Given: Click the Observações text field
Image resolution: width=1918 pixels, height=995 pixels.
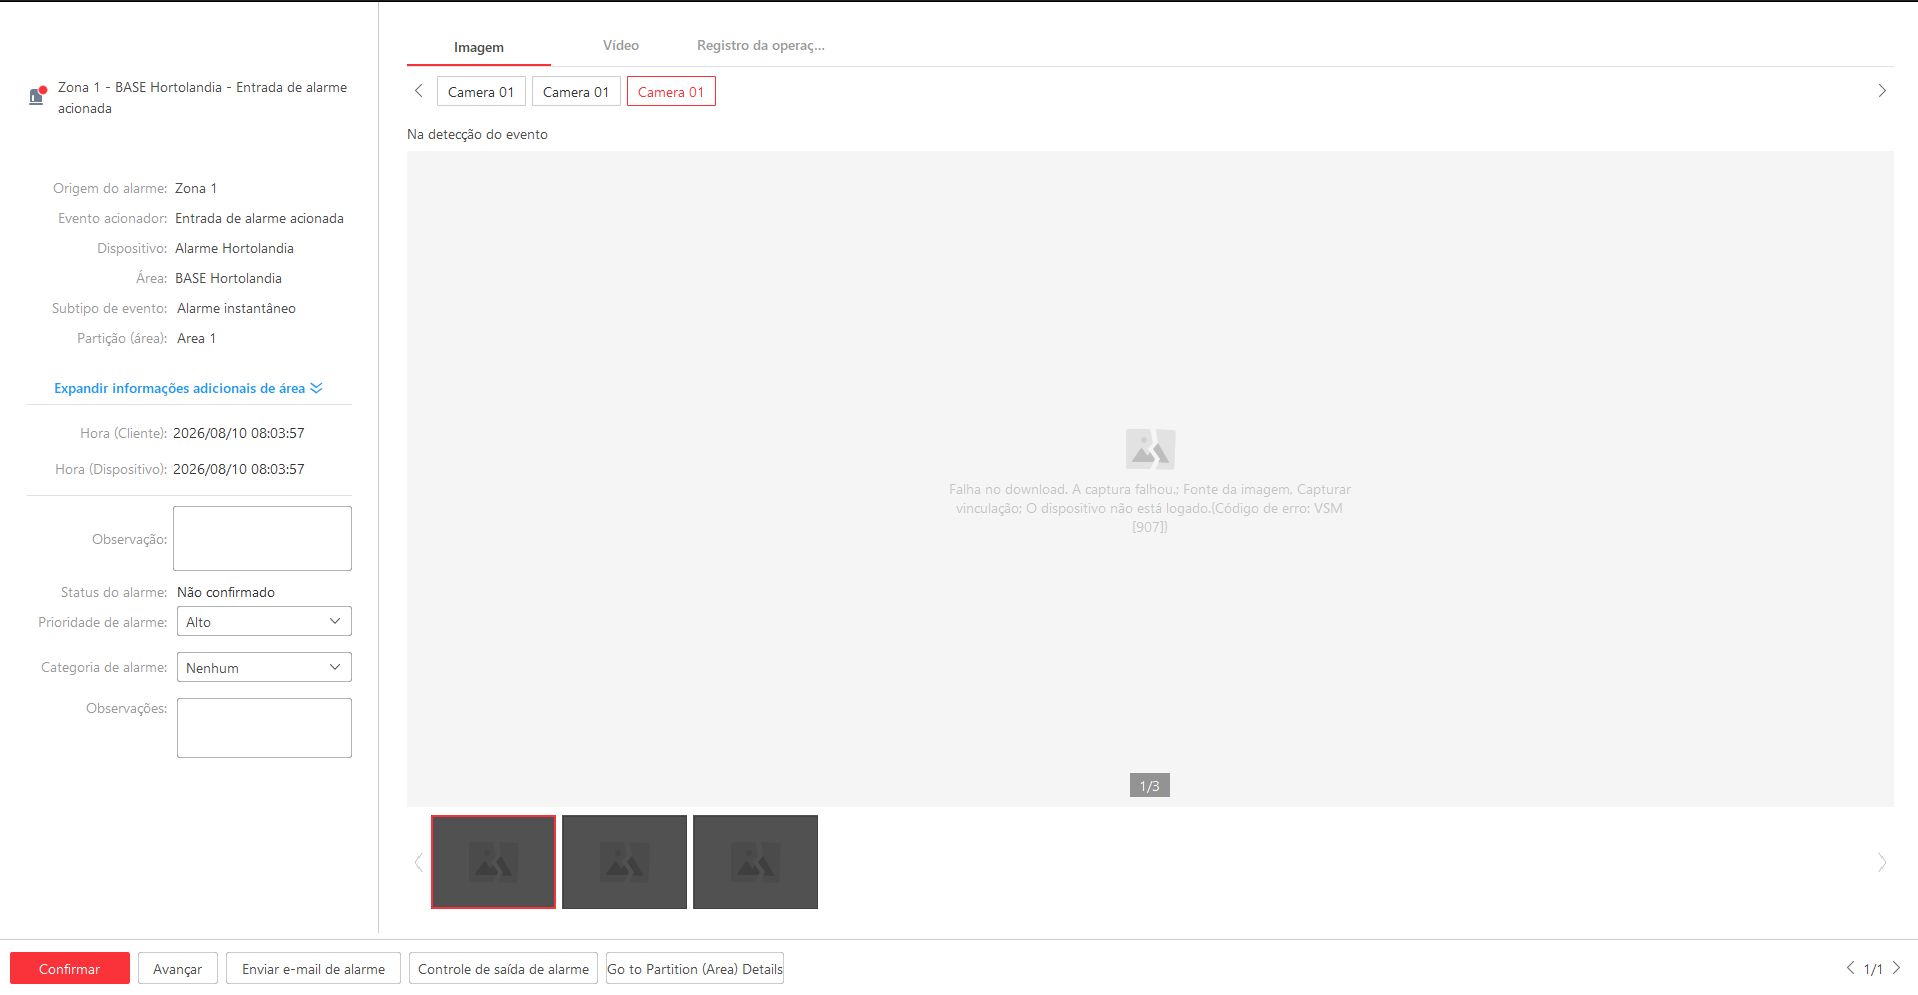Looking at the screenshot, I should (x=264, y=728).
